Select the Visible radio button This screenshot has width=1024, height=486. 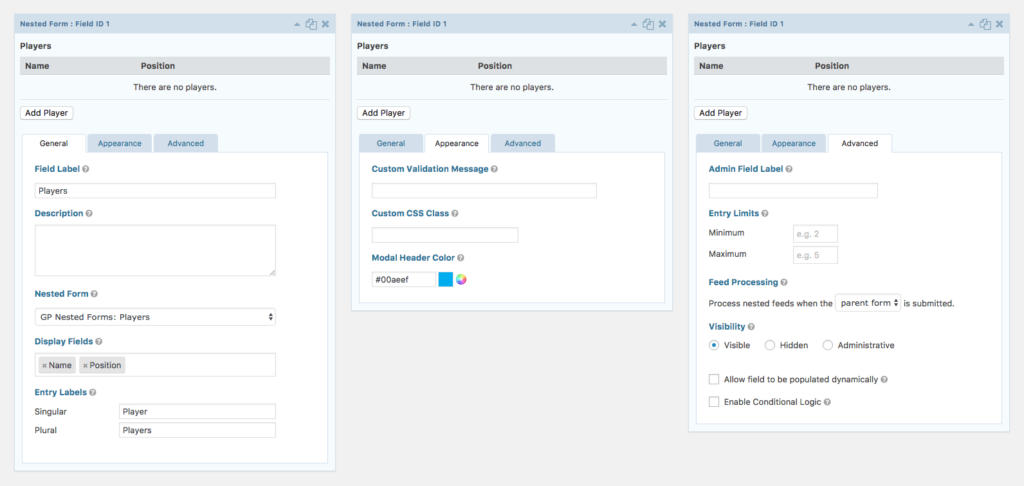pos(714,345)
